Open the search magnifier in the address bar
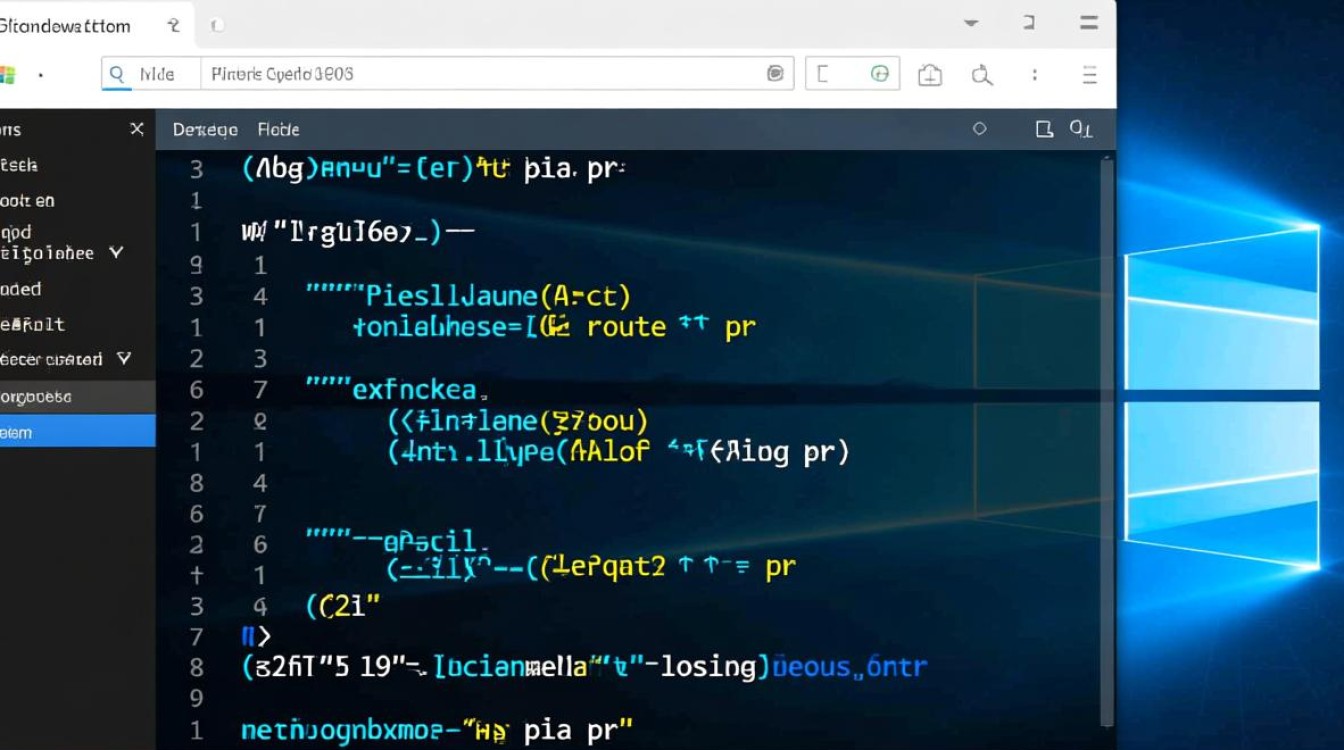 (117, 74)
